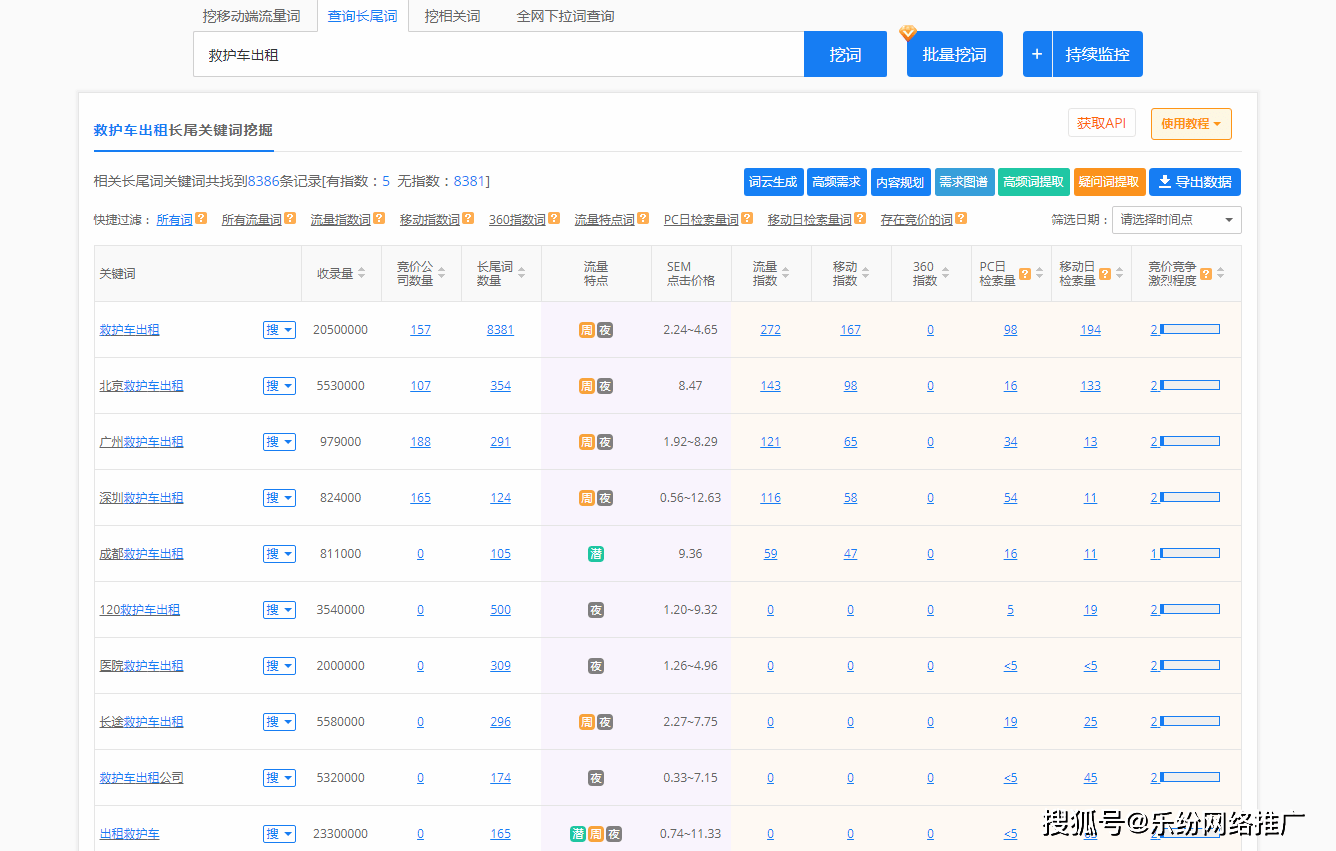Click 流量指数 value 272 link
The image size is (1336, 851).
pos(770,330)
